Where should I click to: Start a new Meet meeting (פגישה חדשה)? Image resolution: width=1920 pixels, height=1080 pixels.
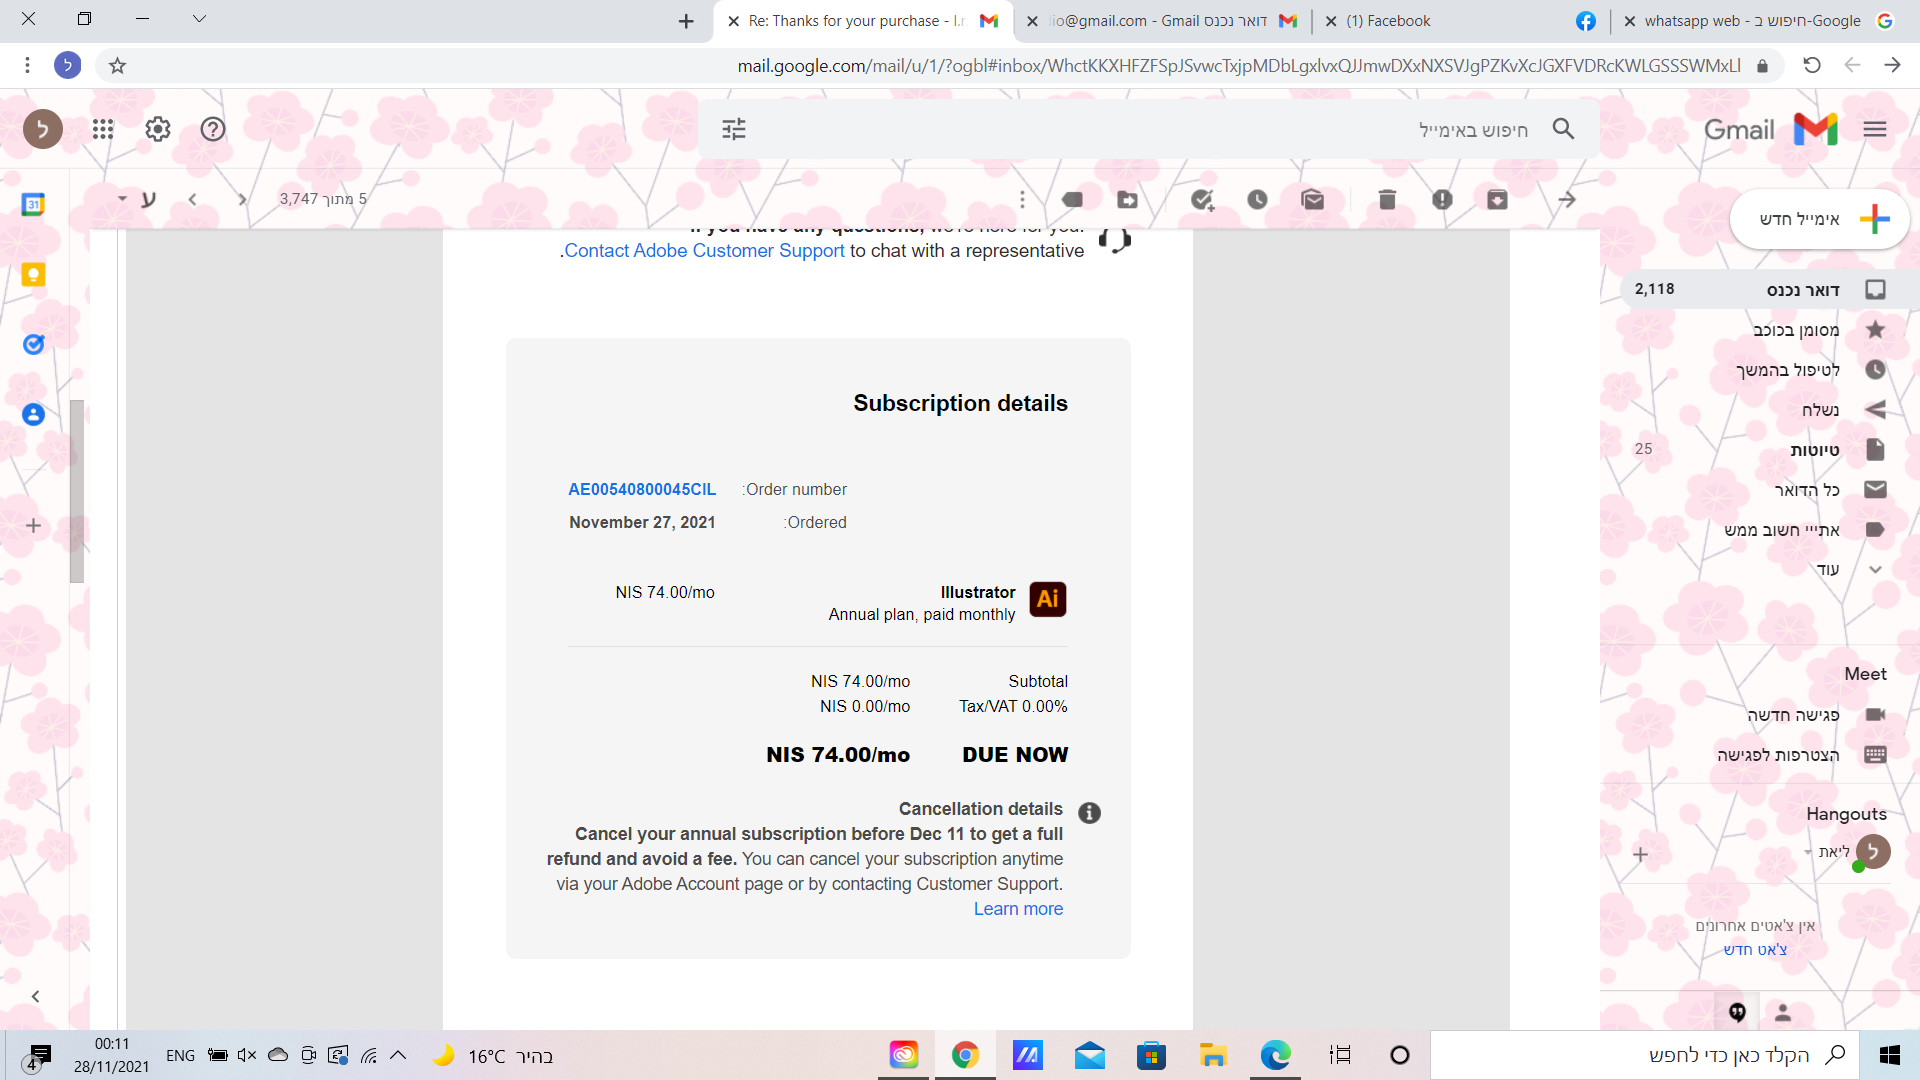[x=1793, y=714]
